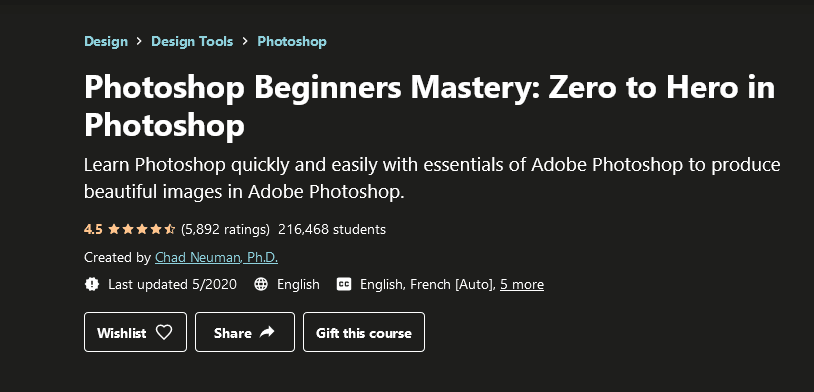The image size is (814, 392).
Task: Click the globe language icon
Action: point(261,285)
